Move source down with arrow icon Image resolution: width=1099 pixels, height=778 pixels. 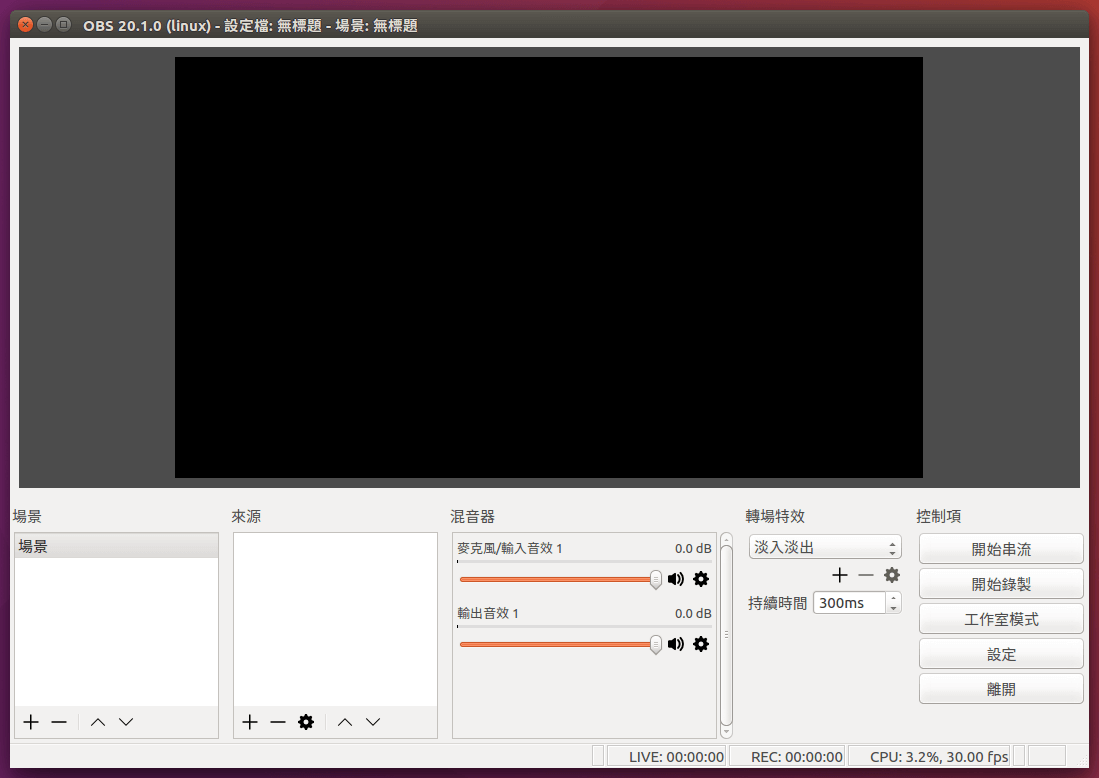[373, 722]
